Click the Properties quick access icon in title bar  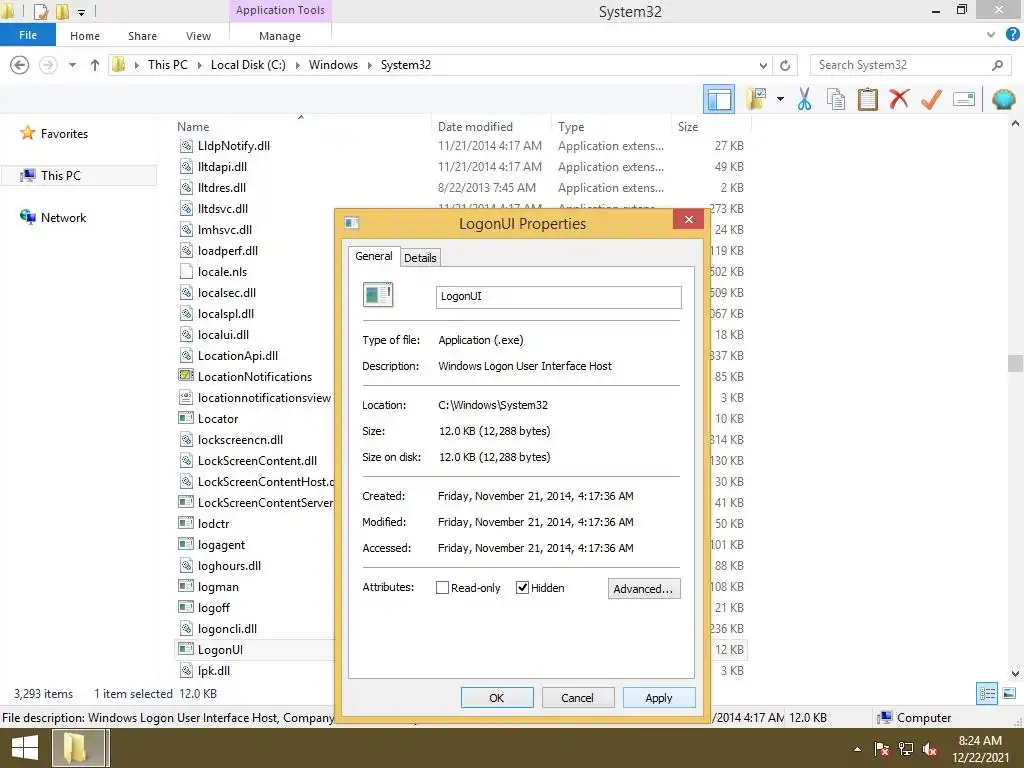pyautogui.click(x=40, y=11)
